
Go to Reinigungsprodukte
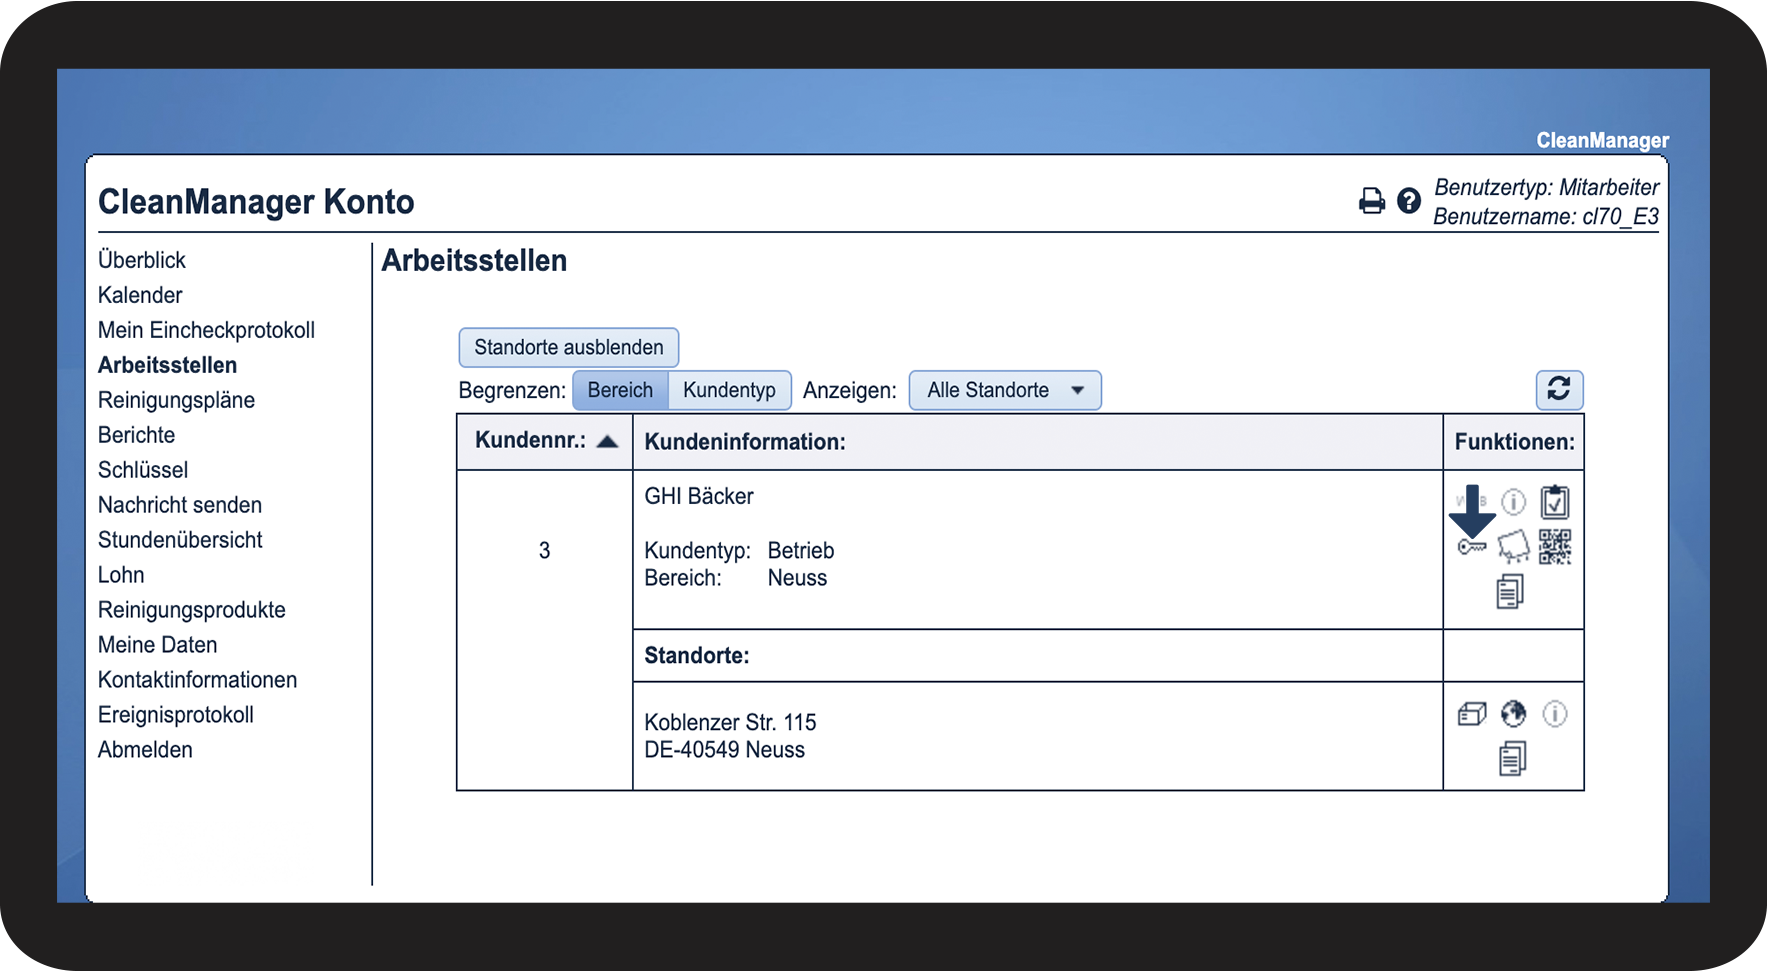coord(192,610)
